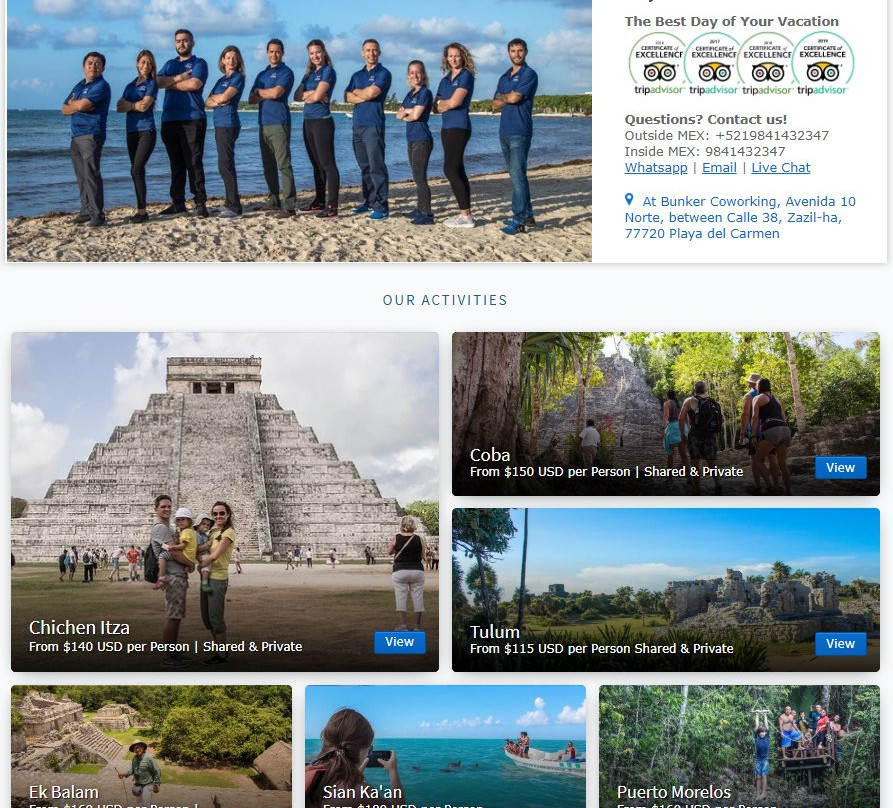View the Coba tour
This screenshot has width=893, height=808.
[840, 467]
